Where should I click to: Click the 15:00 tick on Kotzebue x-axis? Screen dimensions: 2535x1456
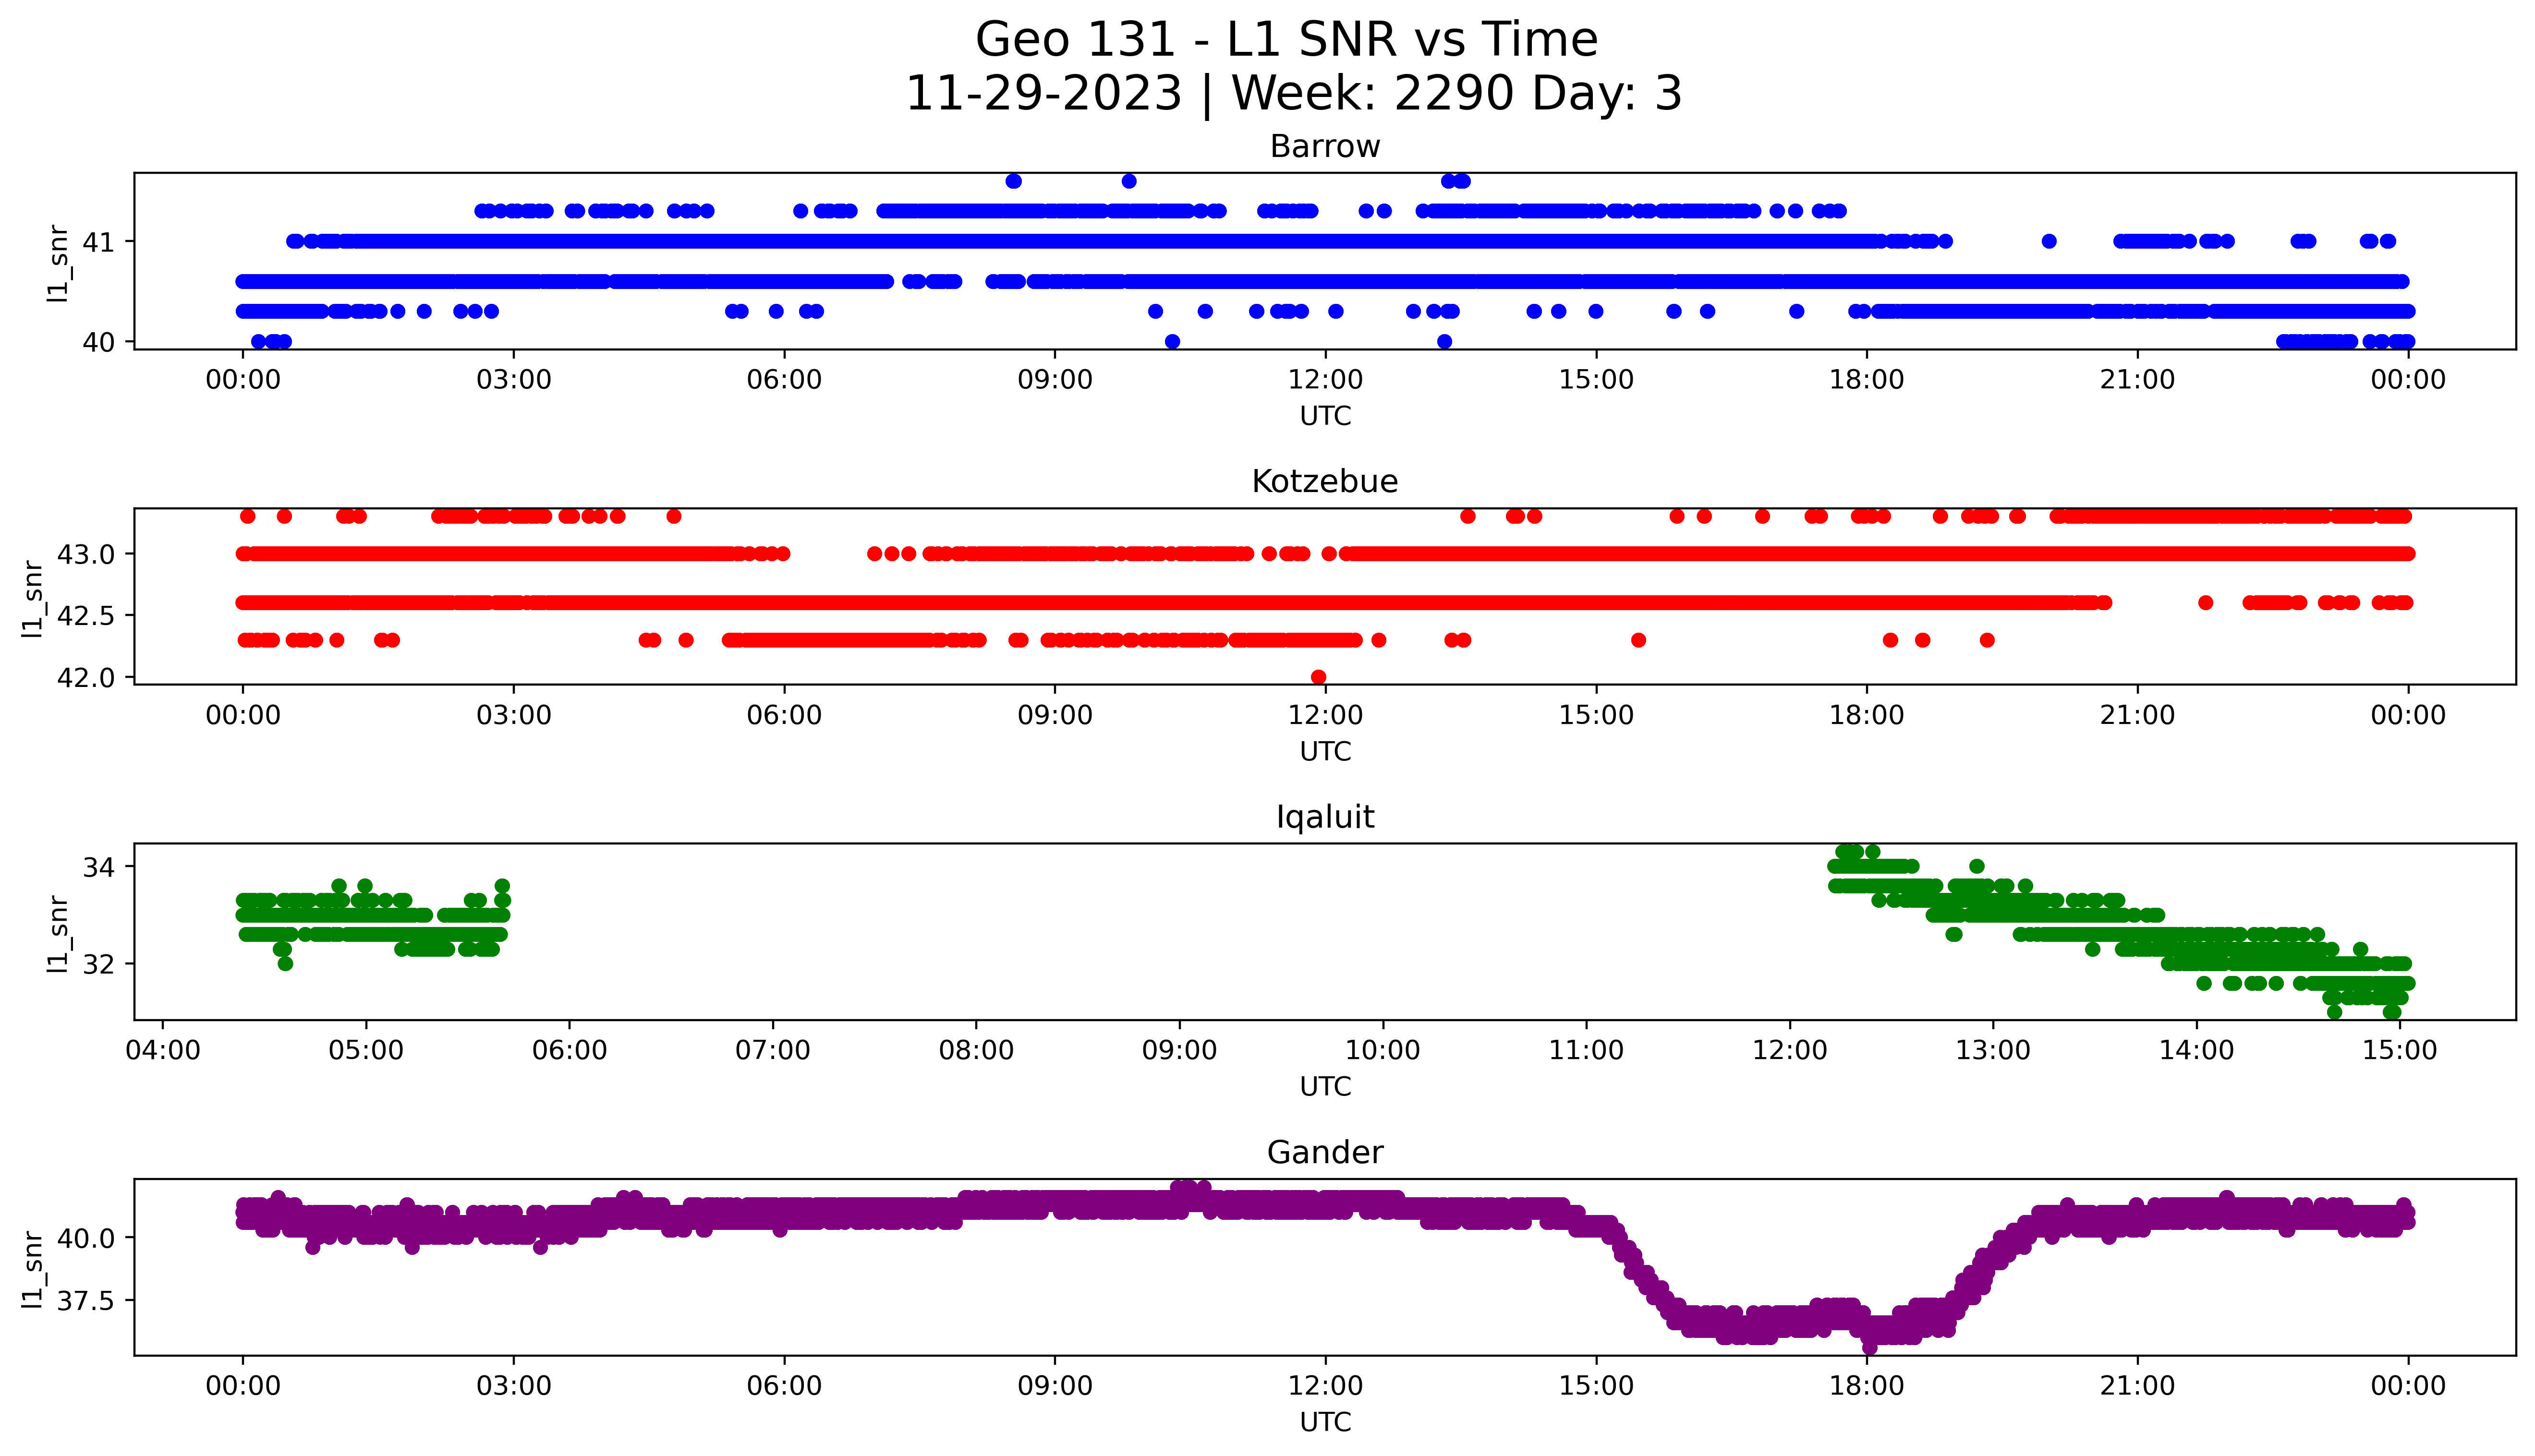(x=1596, y=715)
